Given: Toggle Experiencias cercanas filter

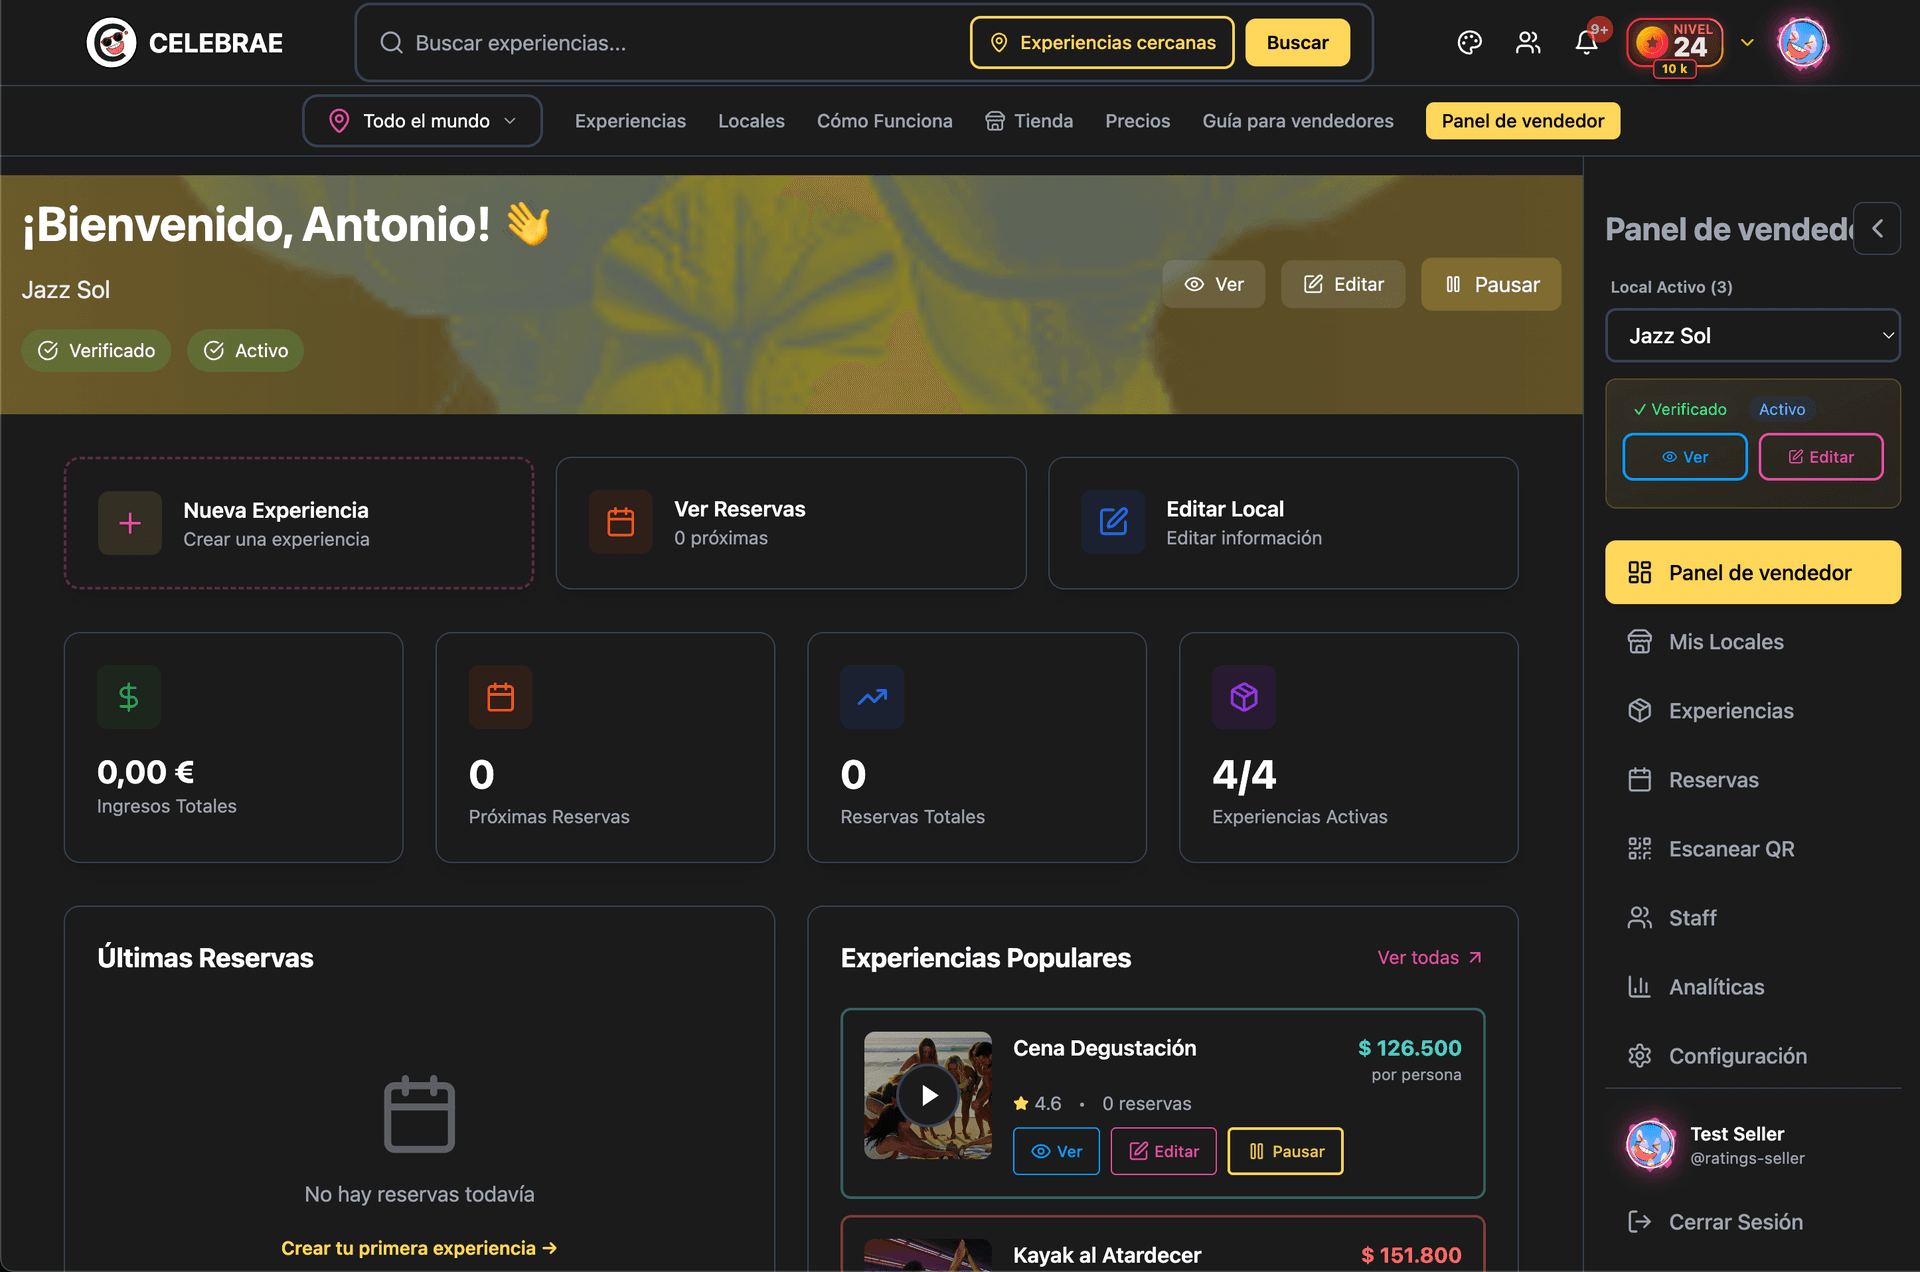Looking at the screenshot, I should pyautogui.click(x=1102, y=43).
